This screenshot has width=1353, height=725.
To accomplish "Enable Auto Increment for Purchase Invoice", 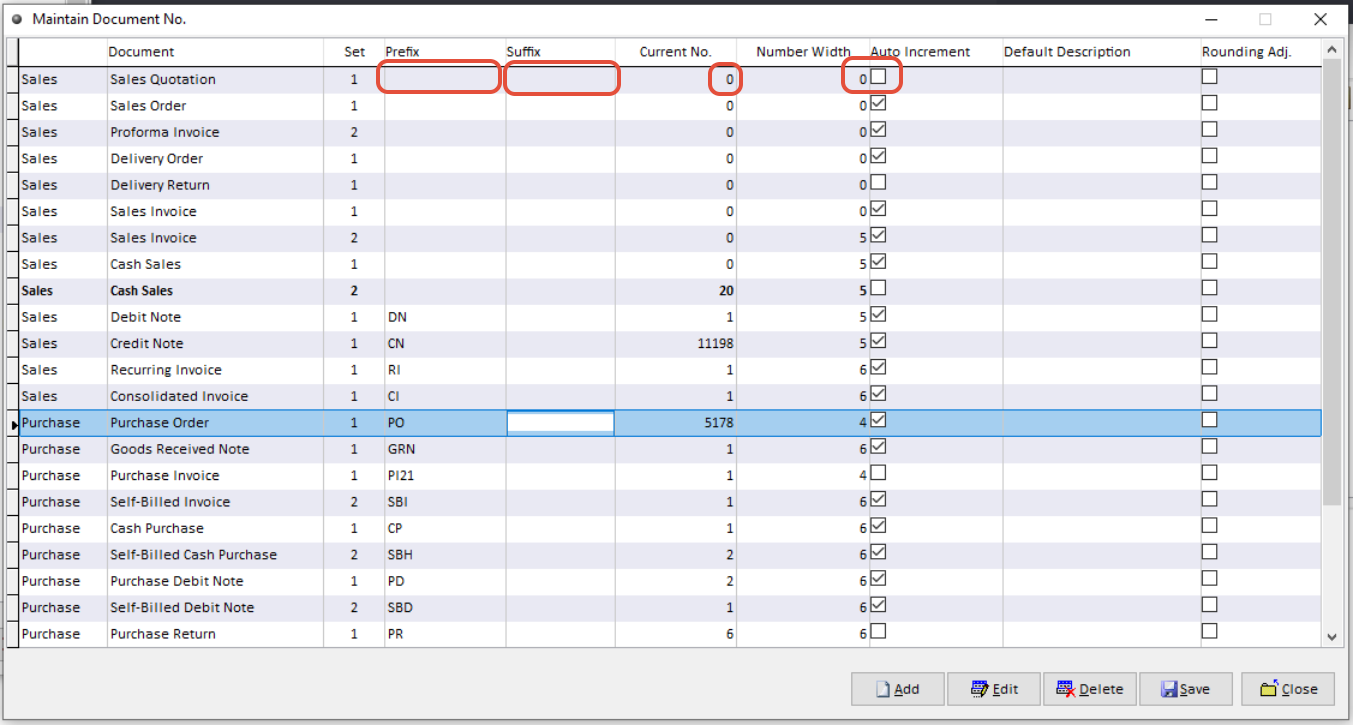I will (878, 473).
